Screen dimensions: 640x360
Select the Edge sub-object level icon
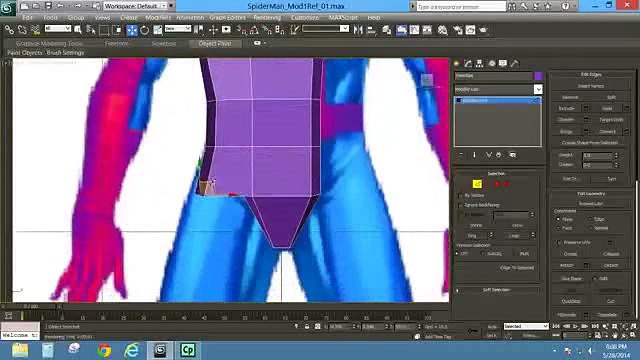point(477,184)
